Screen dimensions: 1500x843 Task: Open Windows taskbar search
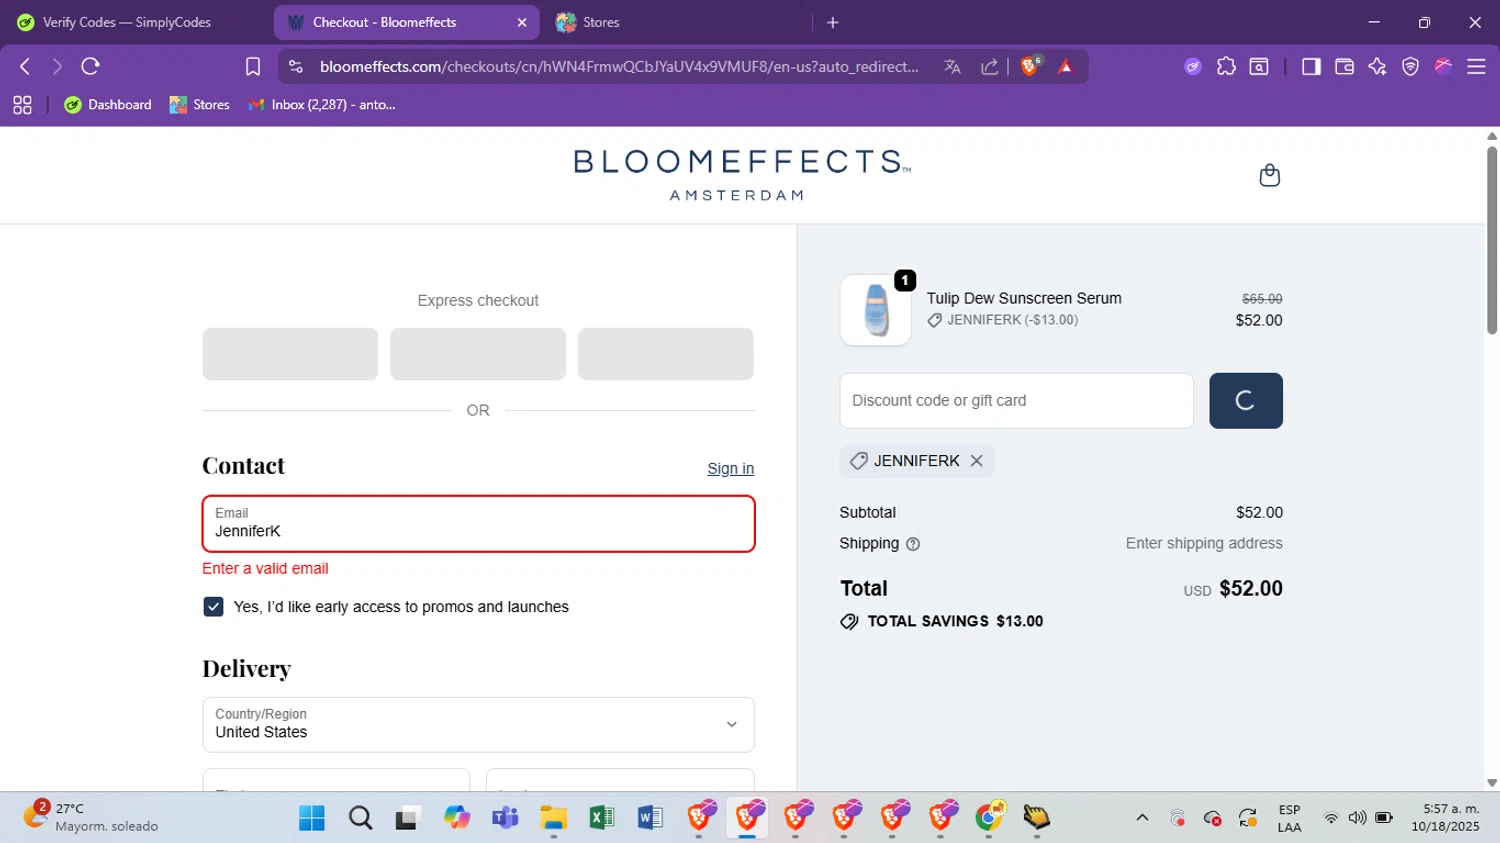tap(361, 818)
